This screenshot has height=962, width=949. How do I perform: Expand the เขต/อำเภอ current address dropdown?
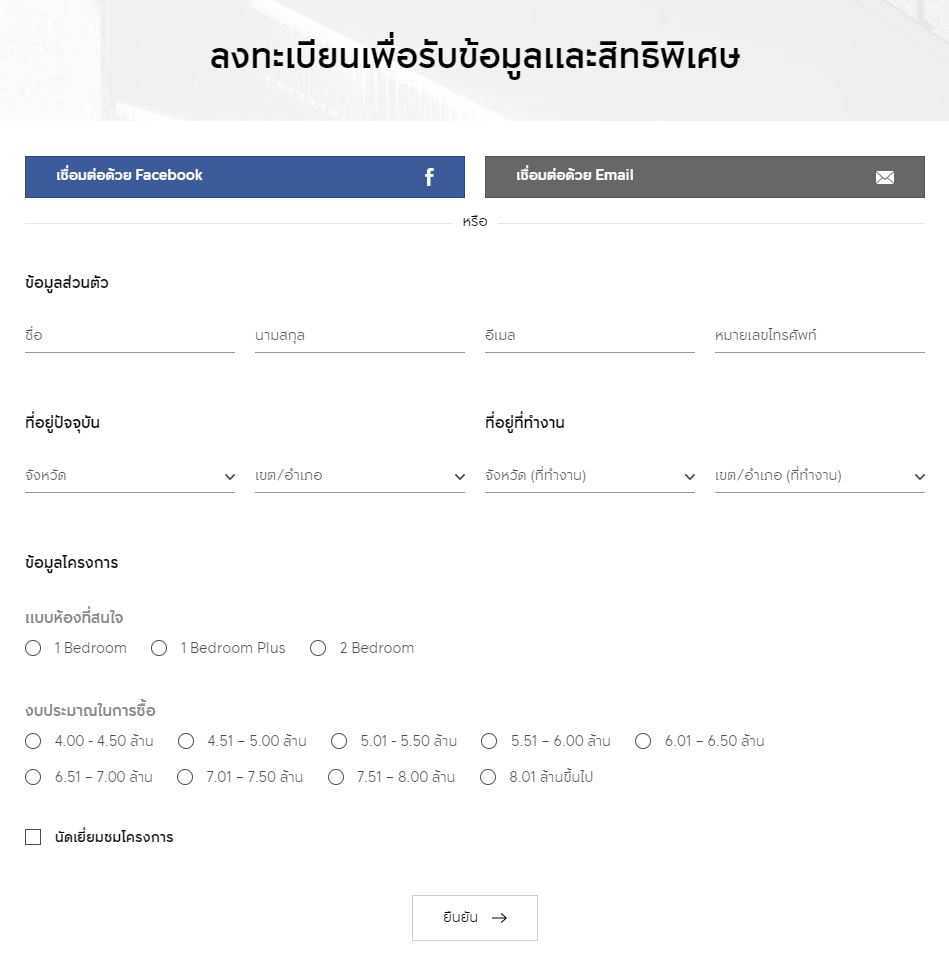click(x=360, y=476)
